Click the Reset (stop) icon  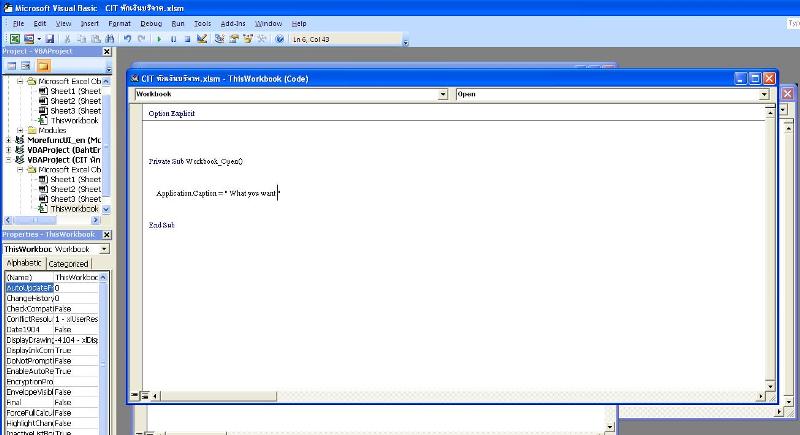pyautogui.click(x=187, y=39)
